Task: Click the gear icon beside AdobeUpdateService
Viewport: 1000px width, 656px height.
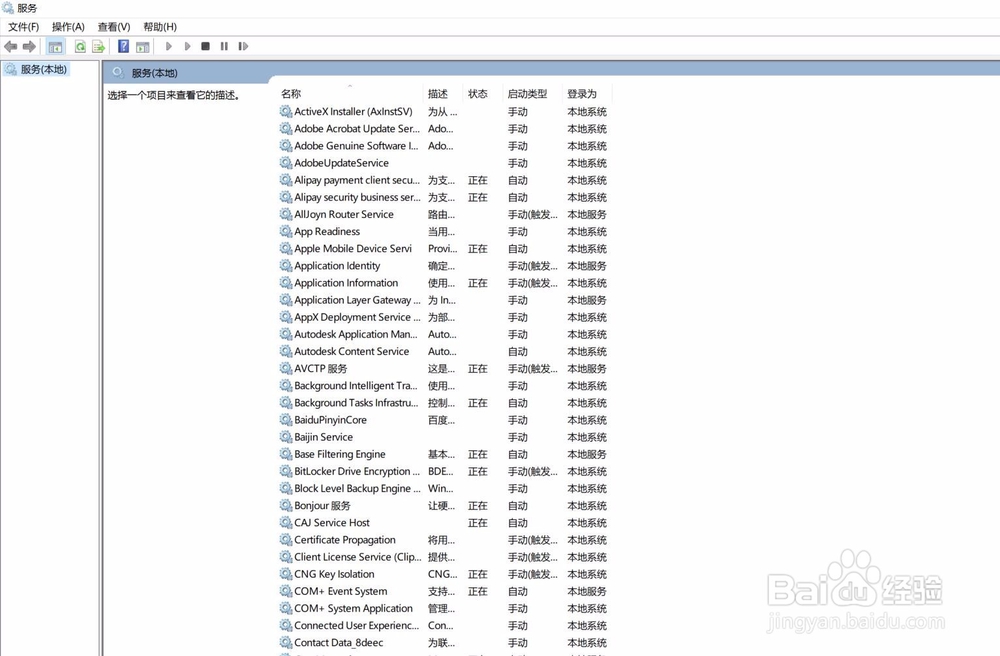Action: [286, 163]
